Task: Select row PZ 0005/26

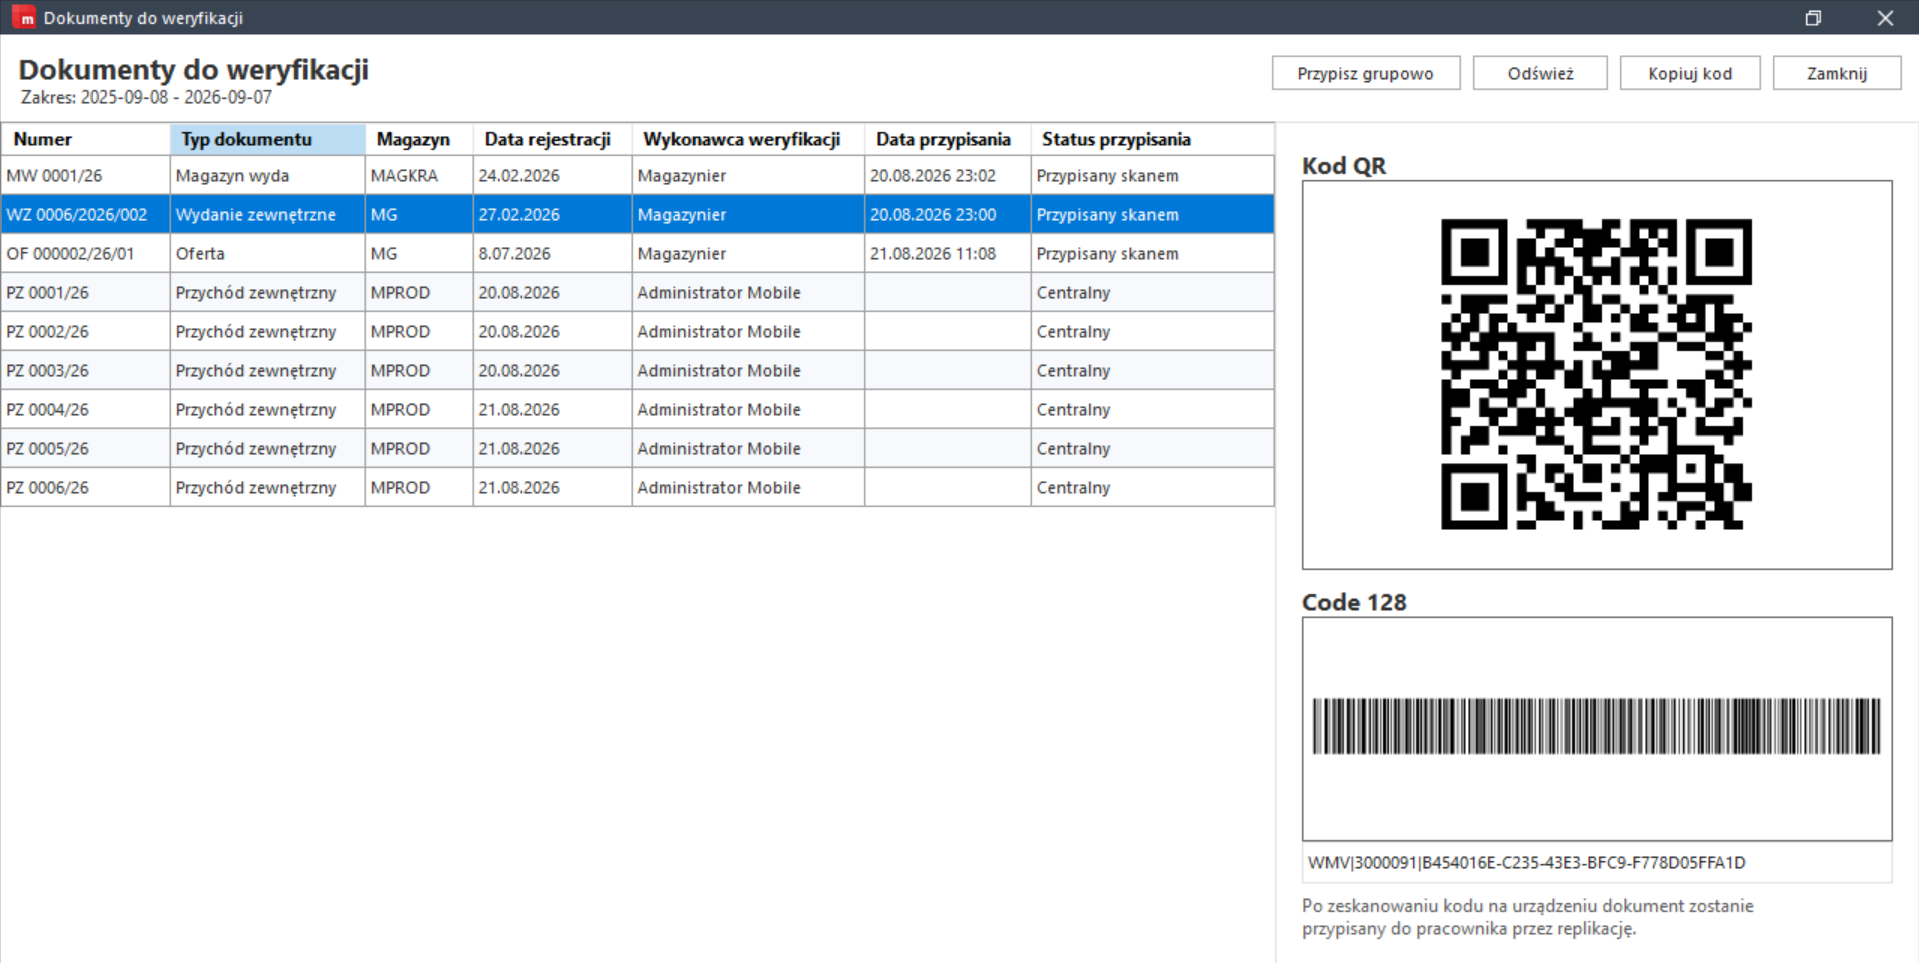Action: pos(638,448)
